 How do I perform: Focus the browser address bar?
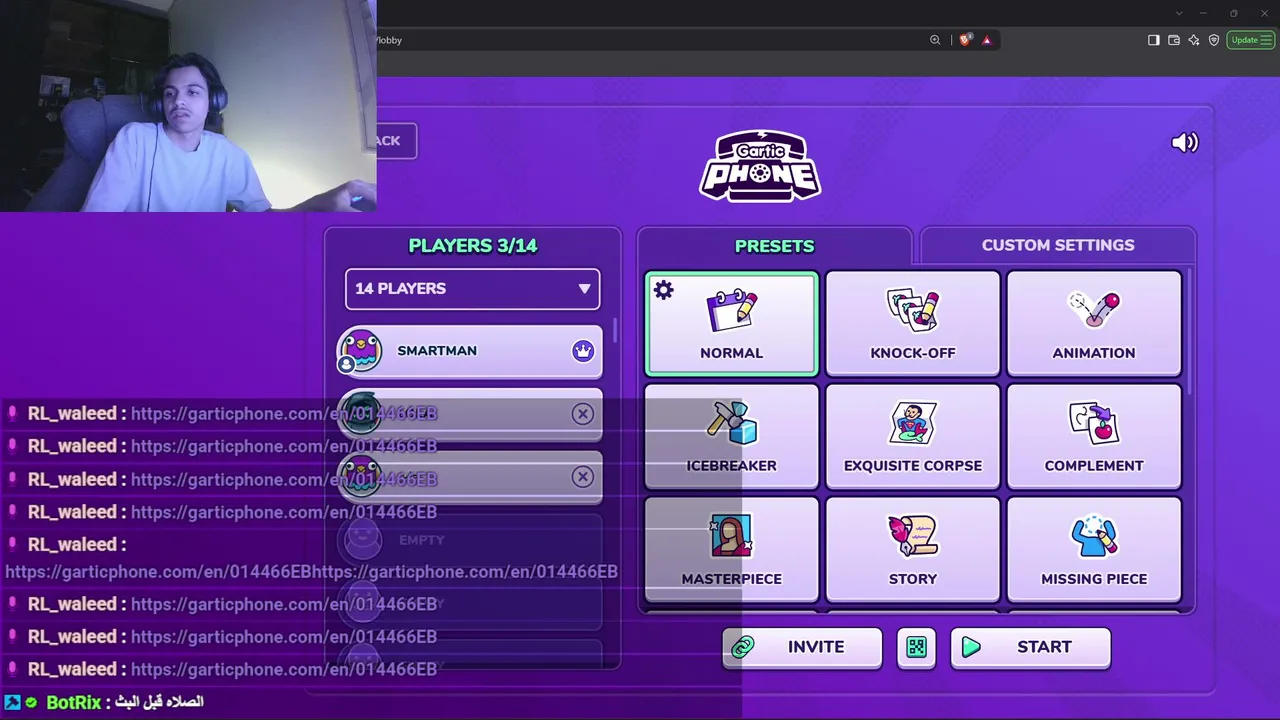[650, 40]
